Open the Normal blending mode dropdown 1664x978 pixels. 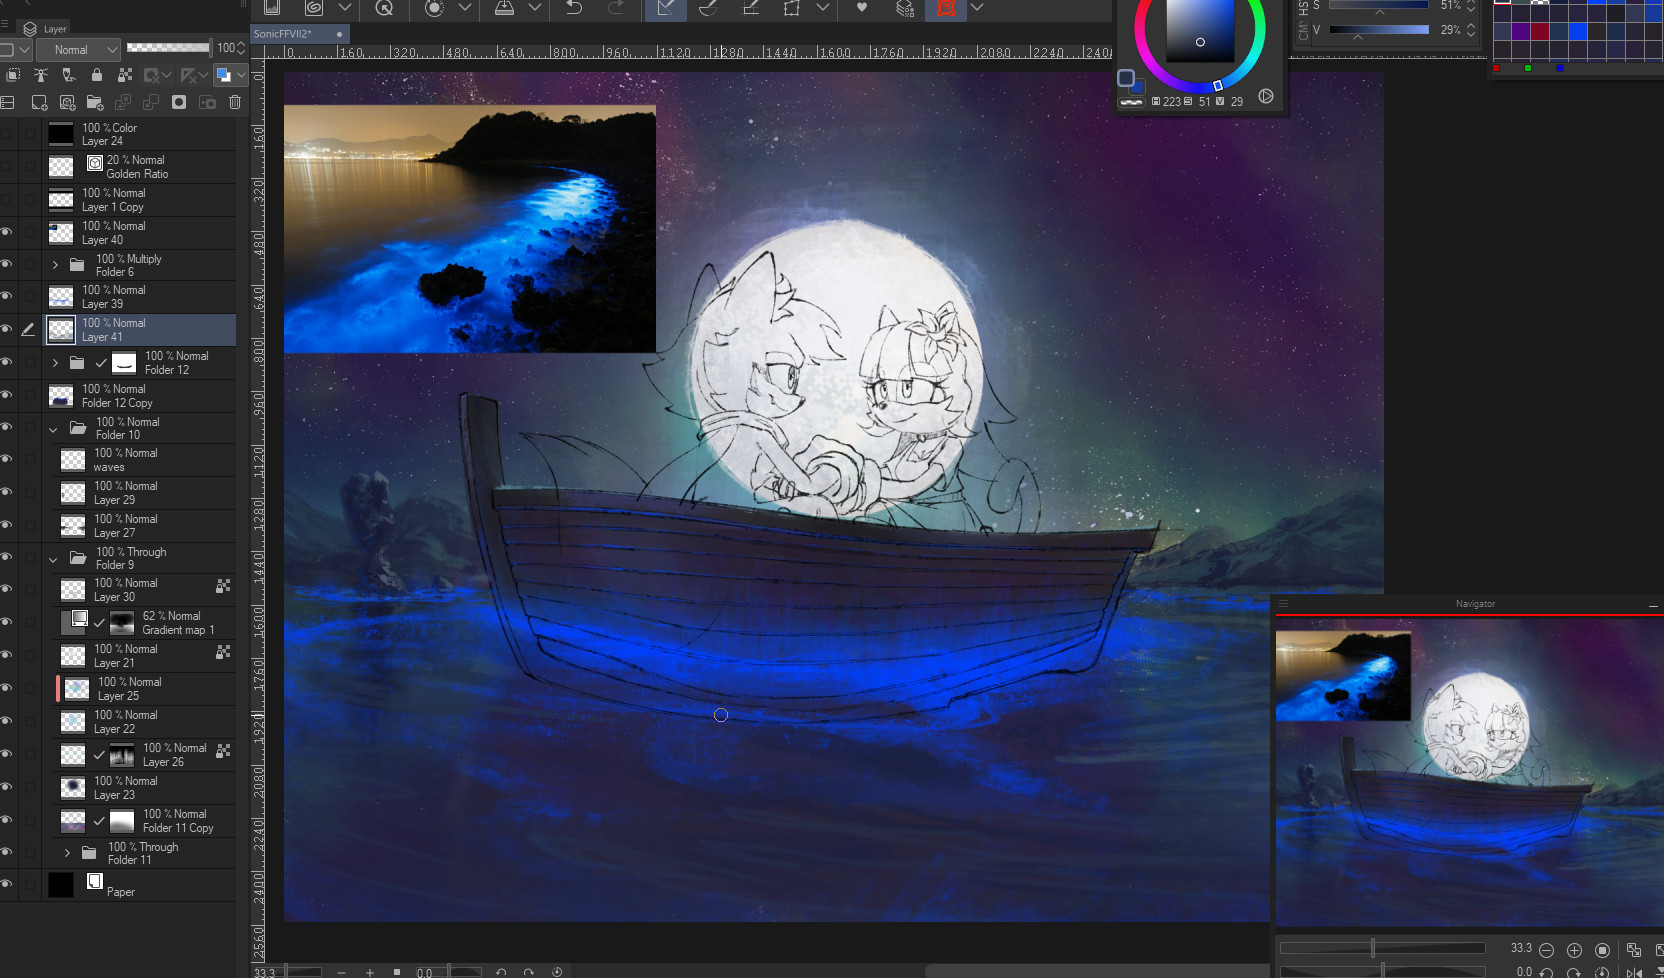click(x=79, y=49)
